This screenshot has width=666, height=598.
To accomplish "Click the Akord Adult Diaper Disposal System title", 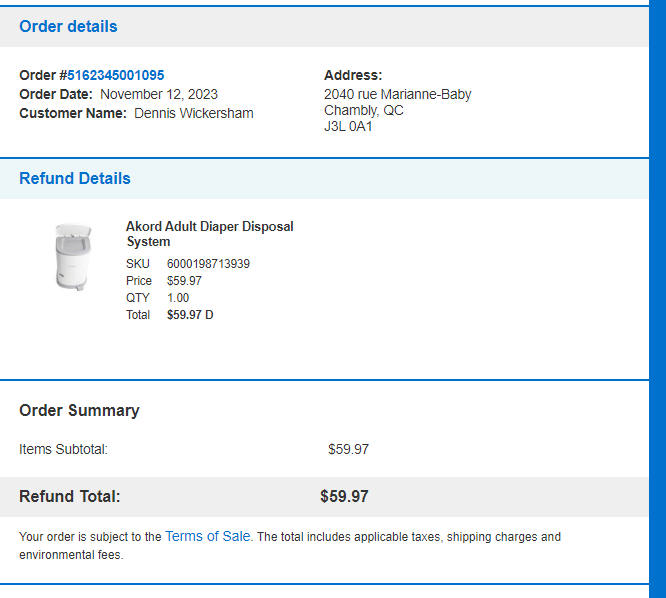I will pos(210,234).
